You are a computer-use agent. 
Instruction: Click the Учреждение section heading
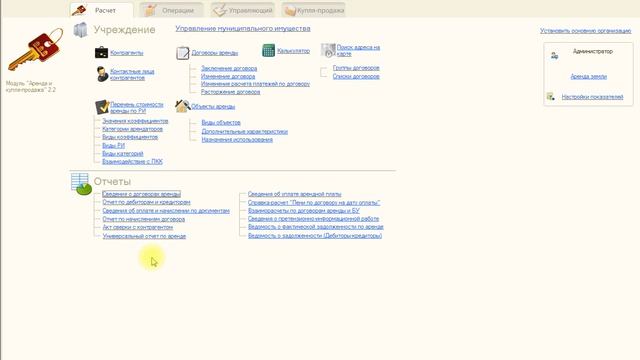(124, 29)
